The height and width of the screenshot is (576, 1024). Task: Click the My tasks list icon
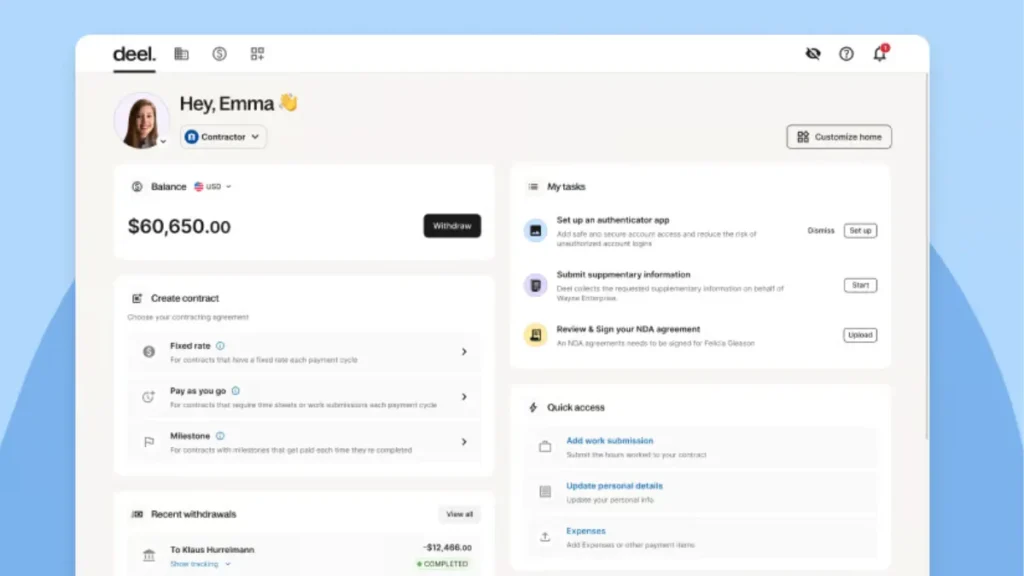coord(533,187)
